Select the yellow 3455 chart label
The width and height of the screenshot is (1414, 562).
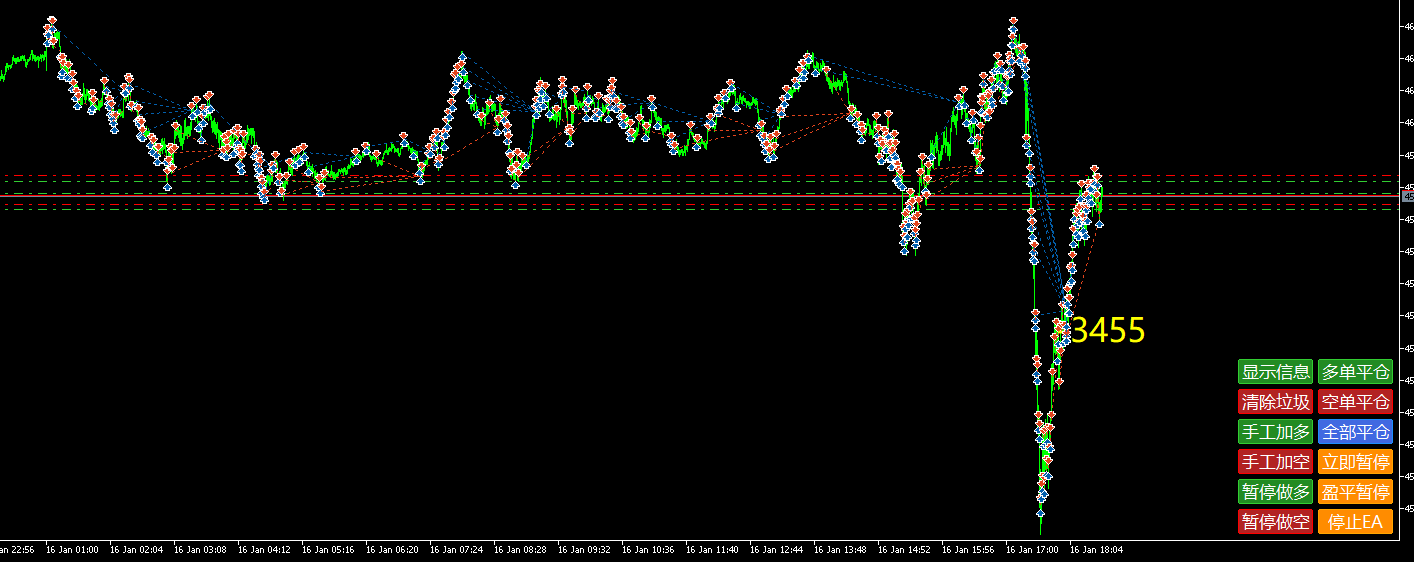[x=1108, y=330]
